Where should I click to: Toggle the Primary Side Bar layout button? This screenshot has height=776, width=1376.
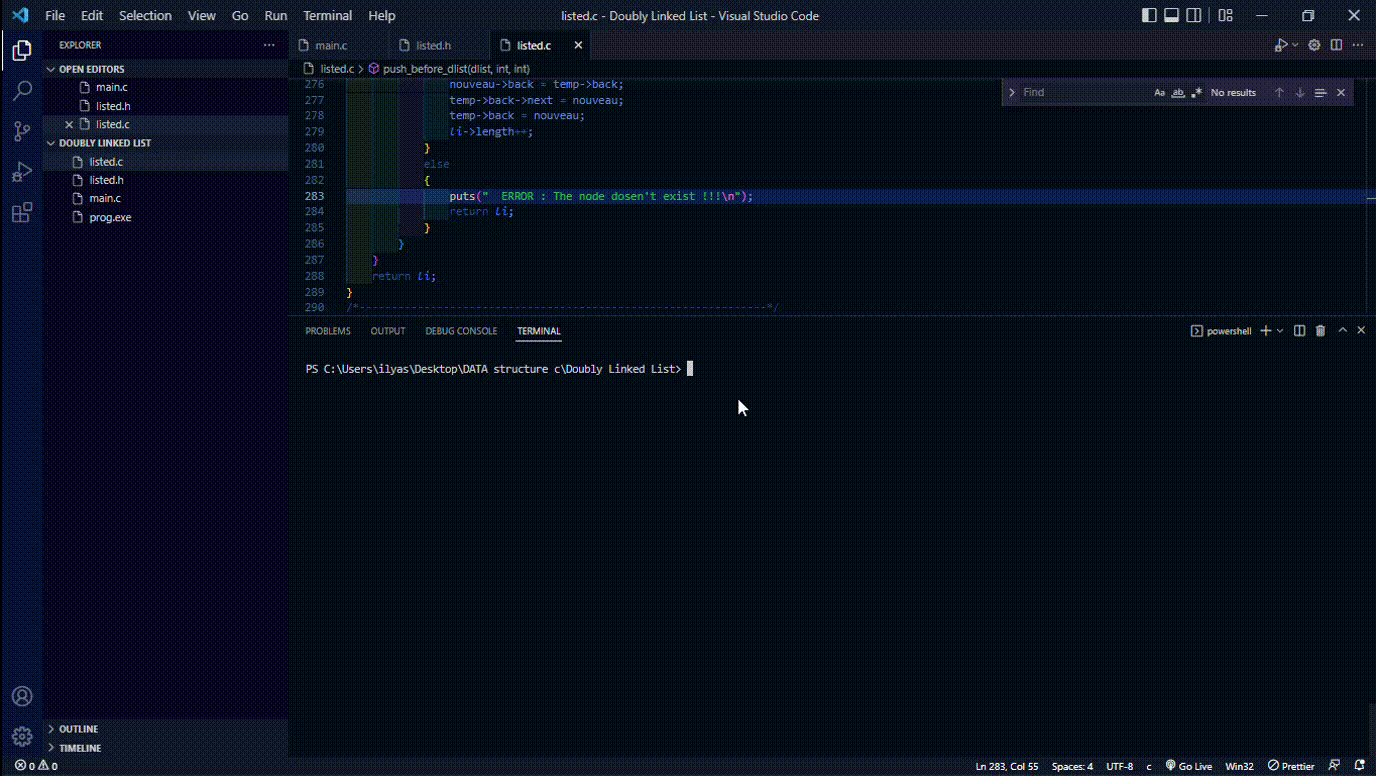tap(1149, 15)
